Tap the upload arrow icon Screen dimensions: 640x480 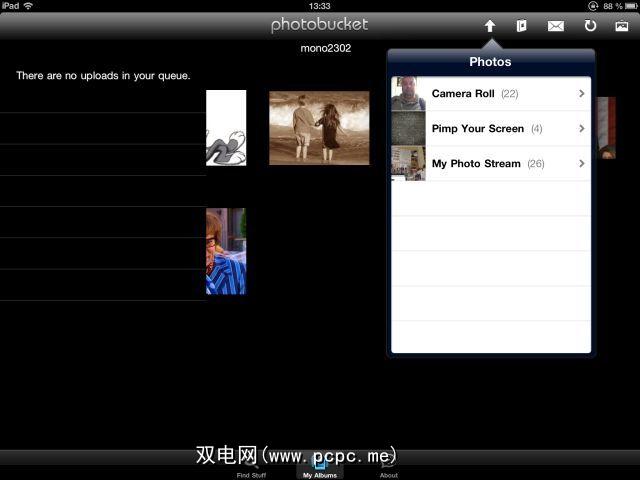[x=490, y=26]
